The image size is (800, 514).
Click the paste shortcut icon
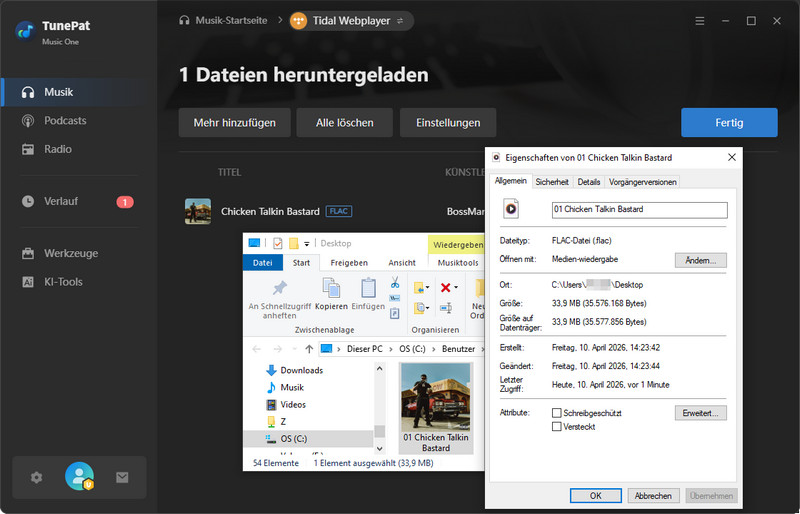[395, 313]
